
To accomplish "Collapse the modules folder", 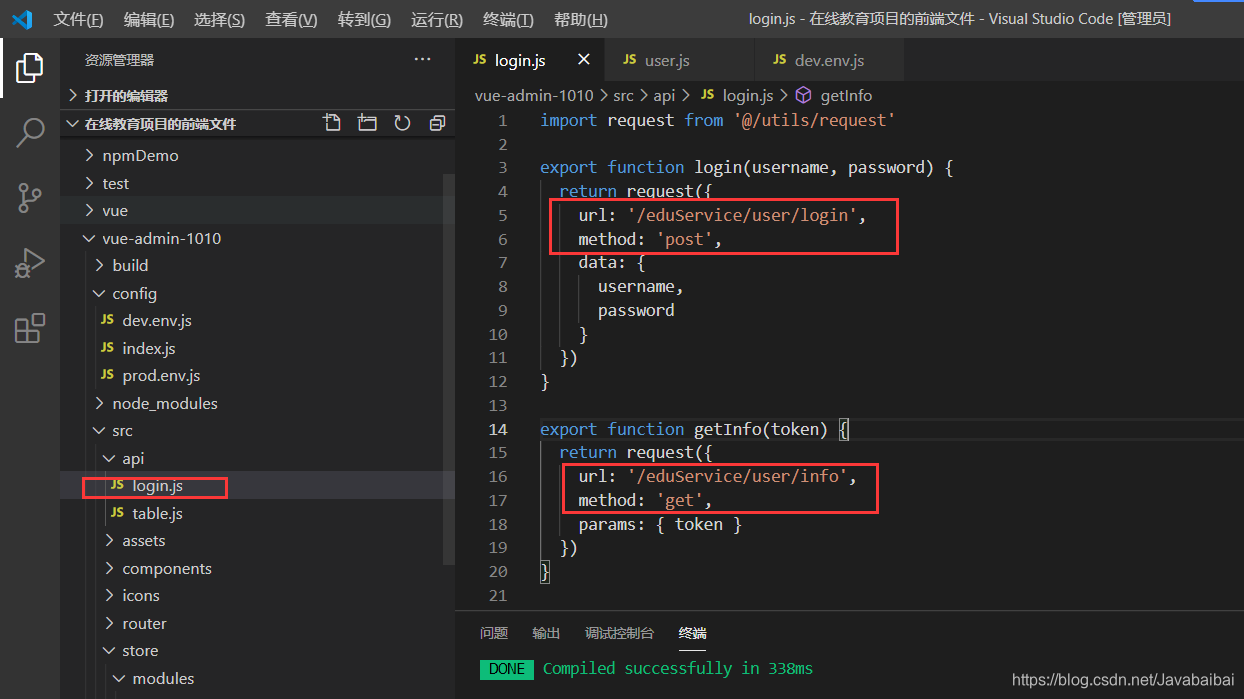I will [x=119, y=678].
